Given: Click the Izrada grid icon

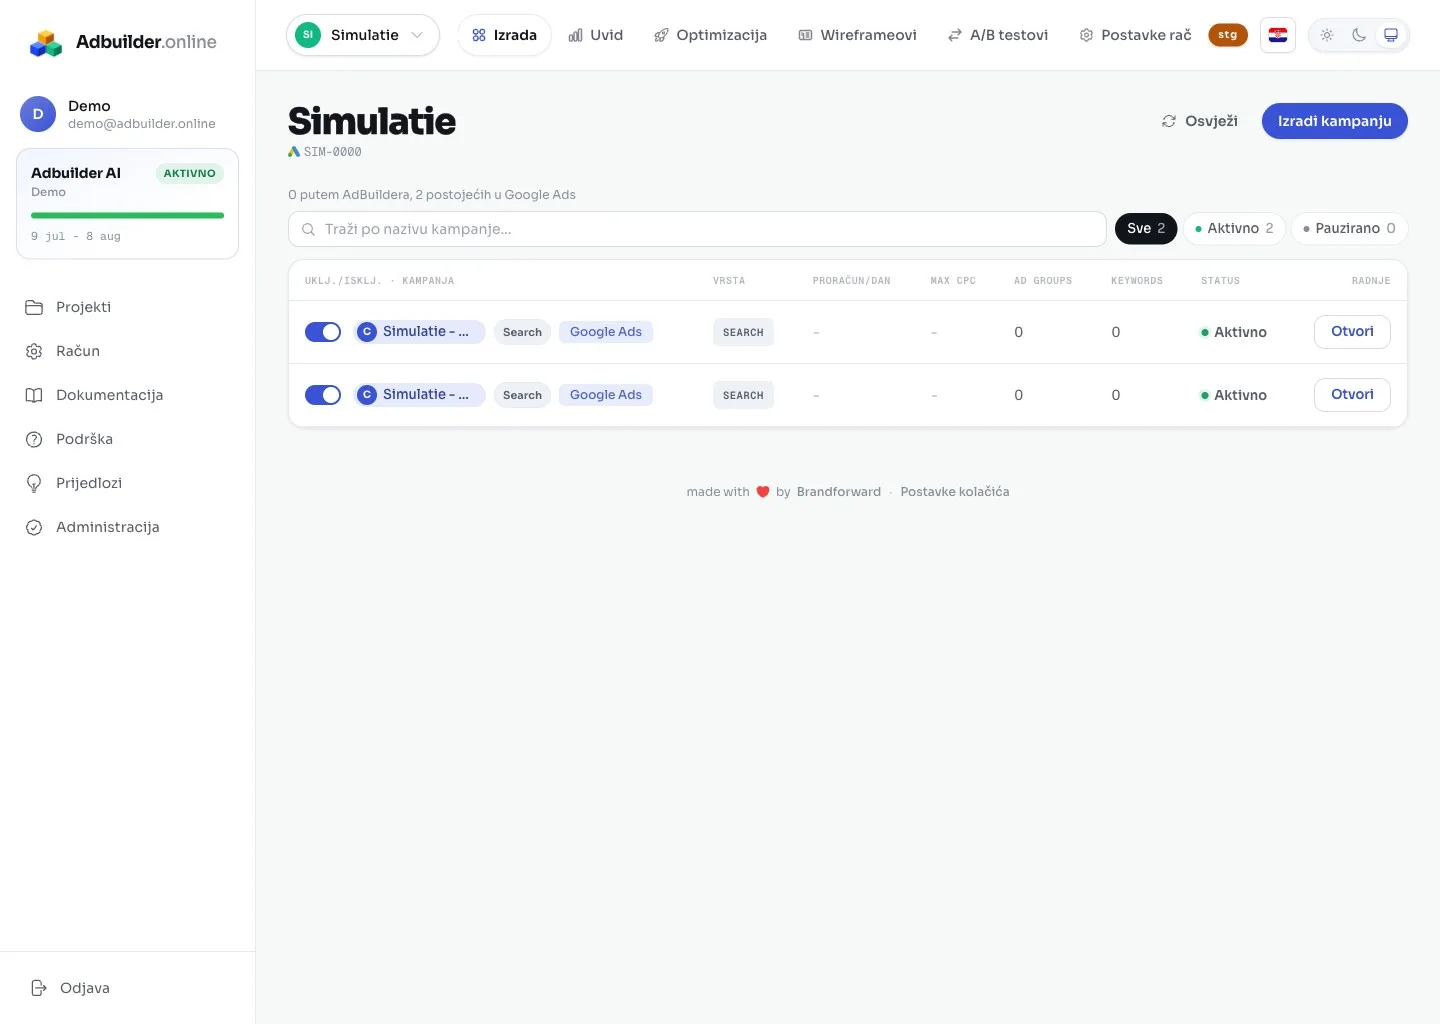Looking at the screenshot, I should pos(479,35).
